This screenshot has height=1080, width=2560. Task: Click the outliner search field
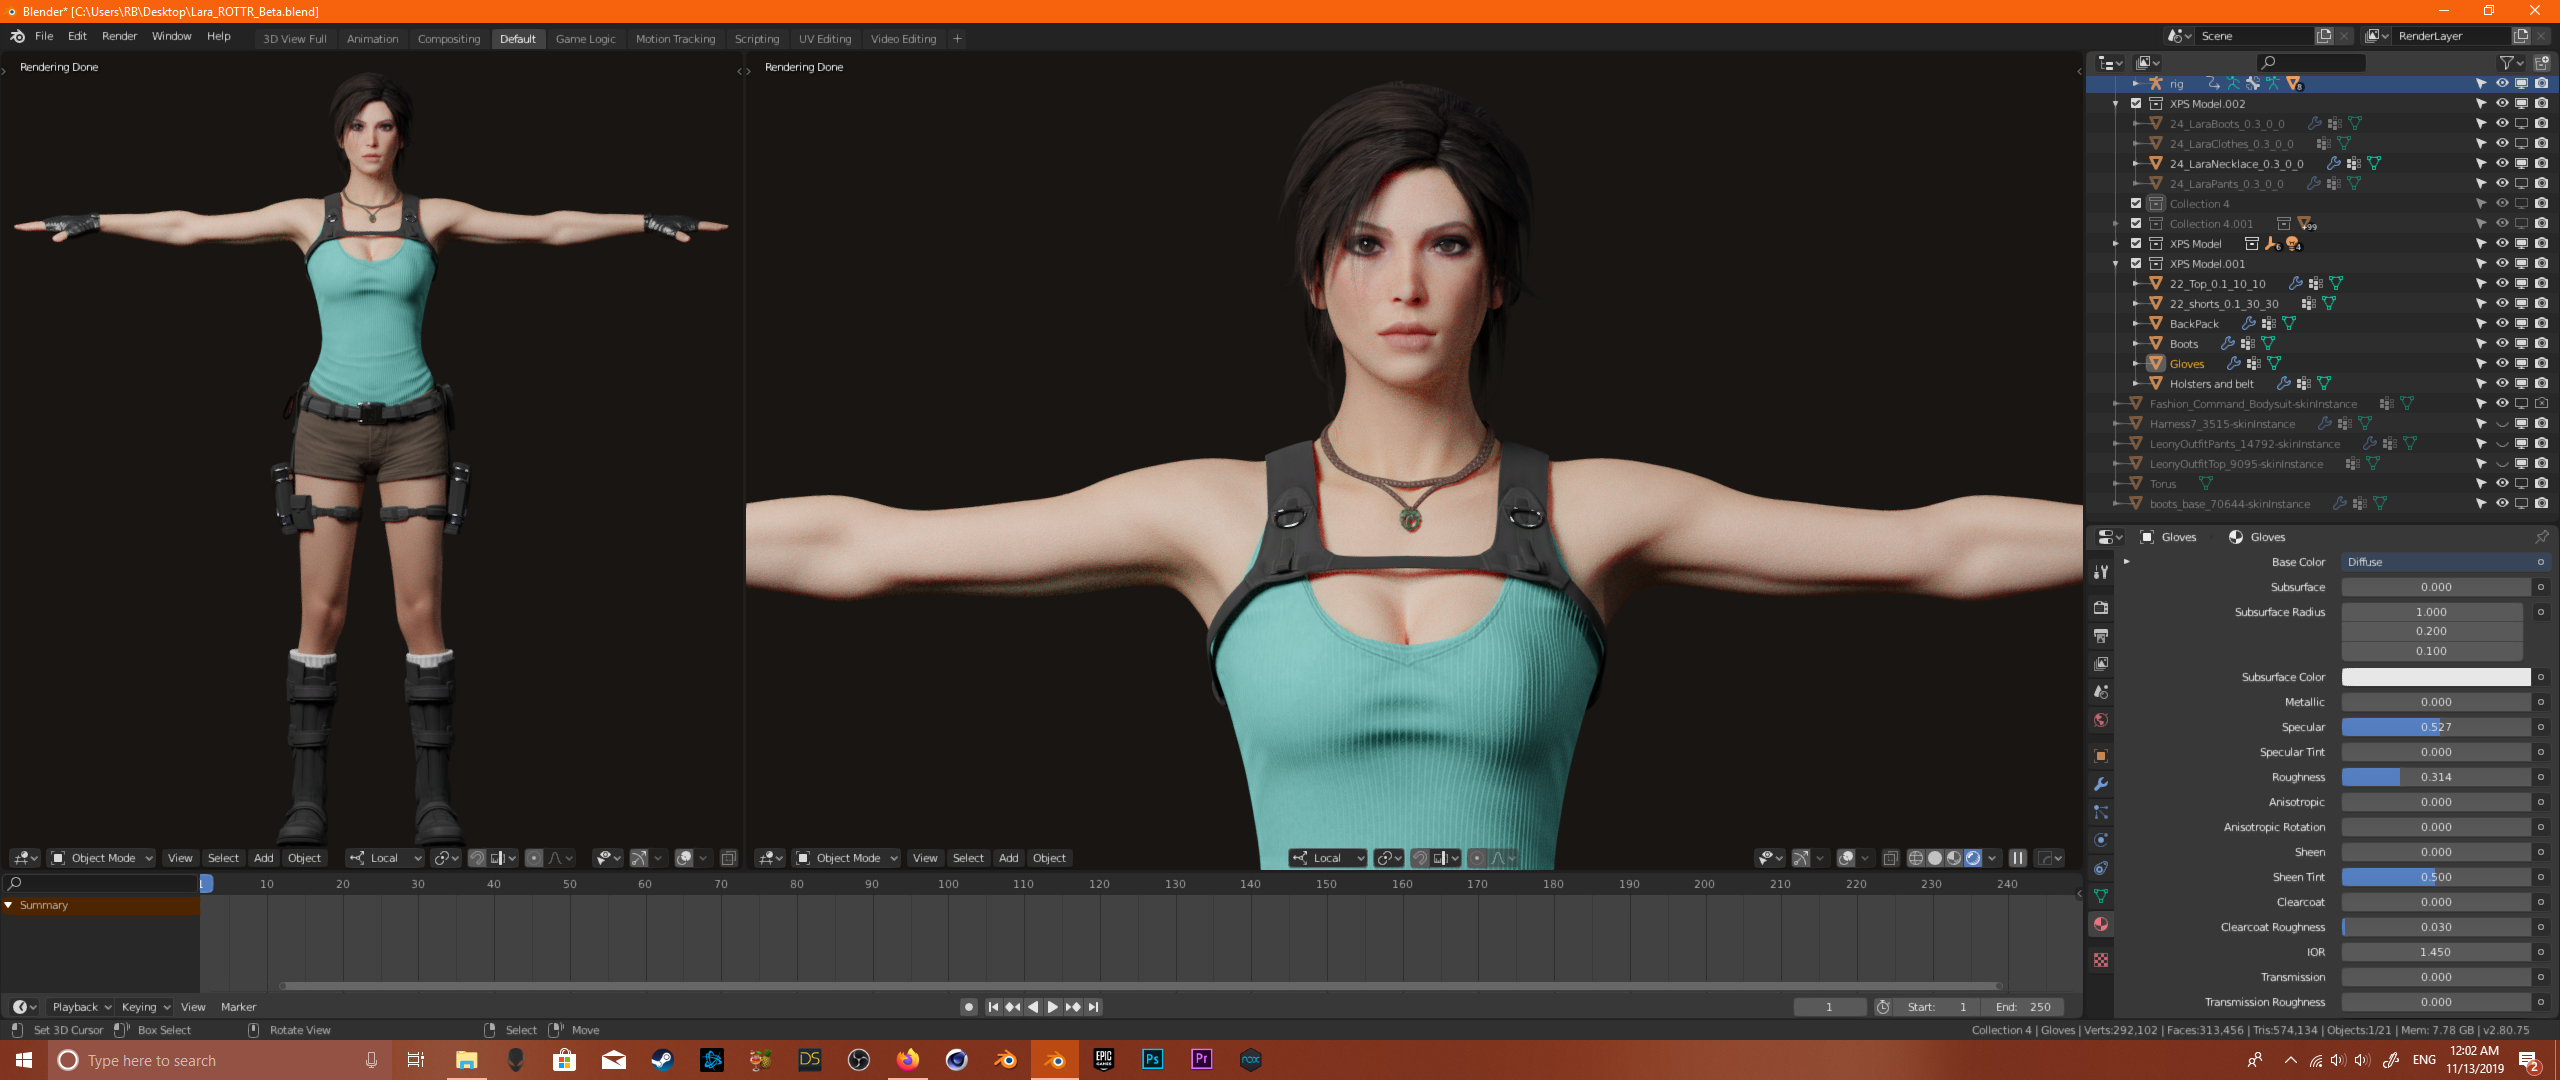tap(2311, 62)
